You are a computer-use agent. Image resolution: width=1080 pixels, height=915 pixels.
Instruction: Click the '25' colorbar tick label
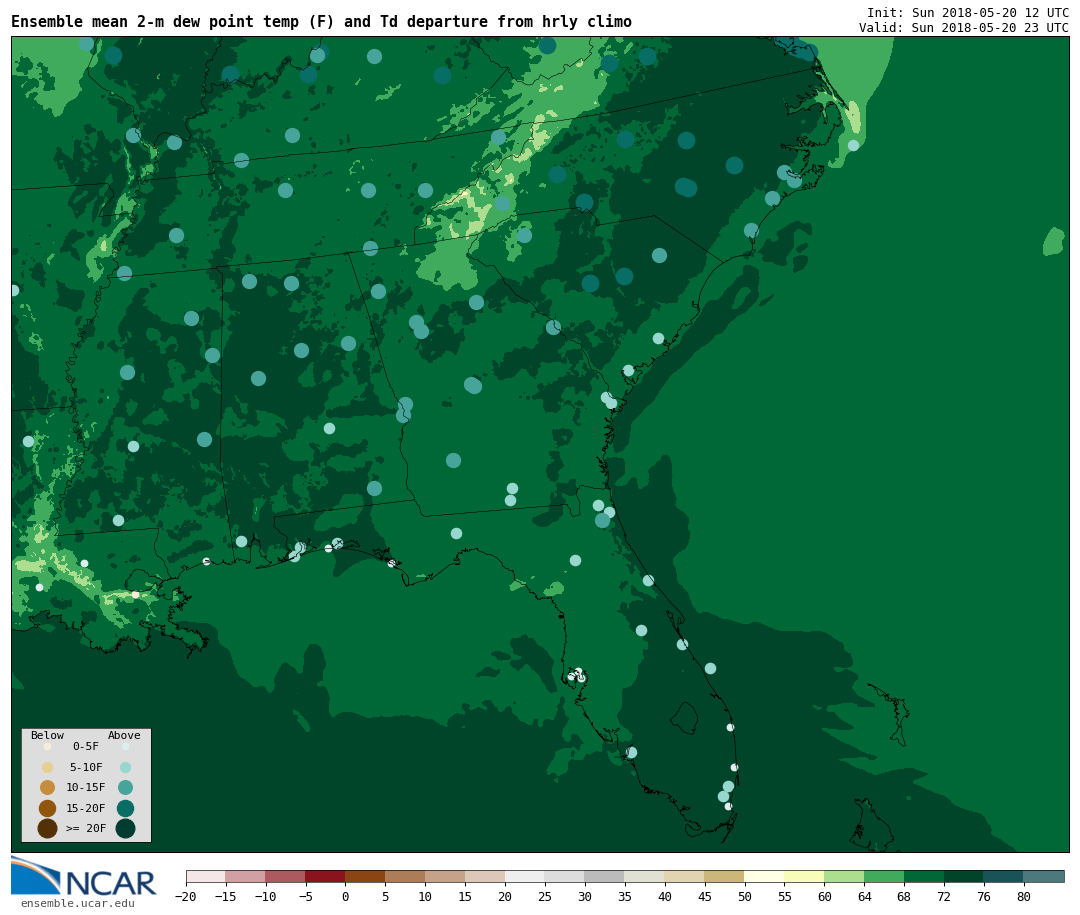(x=545, y=896)
